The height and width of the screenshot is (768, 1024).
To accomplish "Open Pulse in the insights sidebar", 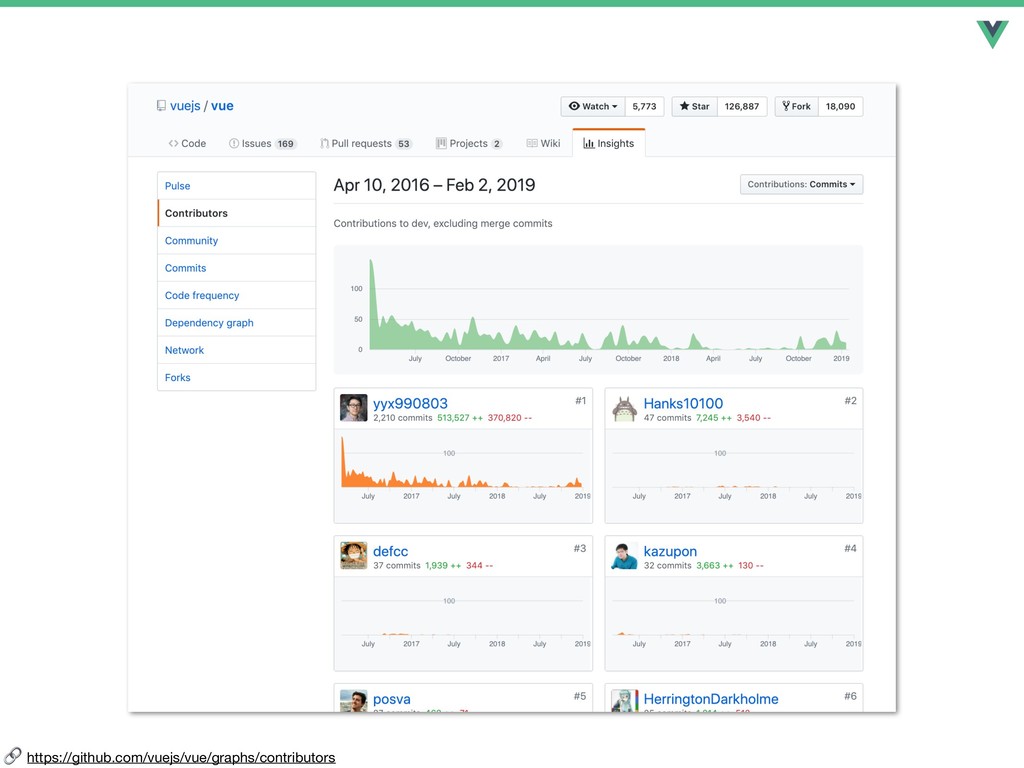I will click(x=236, y=185).
